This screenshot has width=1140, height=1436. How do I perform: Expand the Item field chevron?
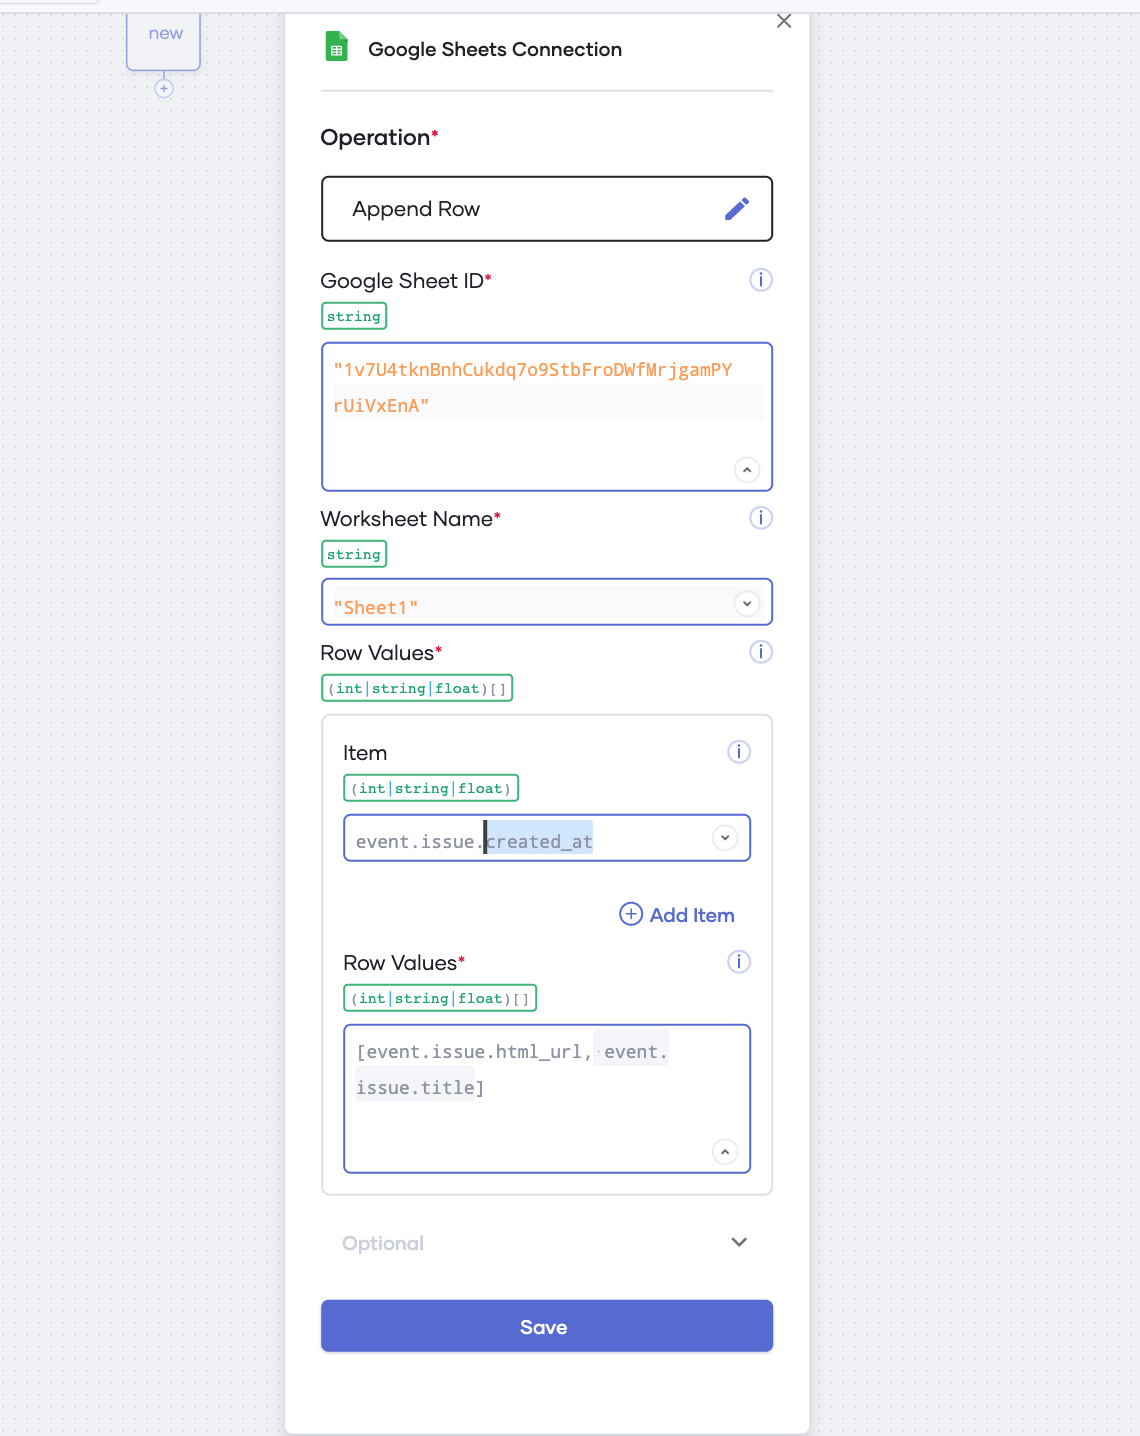tap(725, 838)
